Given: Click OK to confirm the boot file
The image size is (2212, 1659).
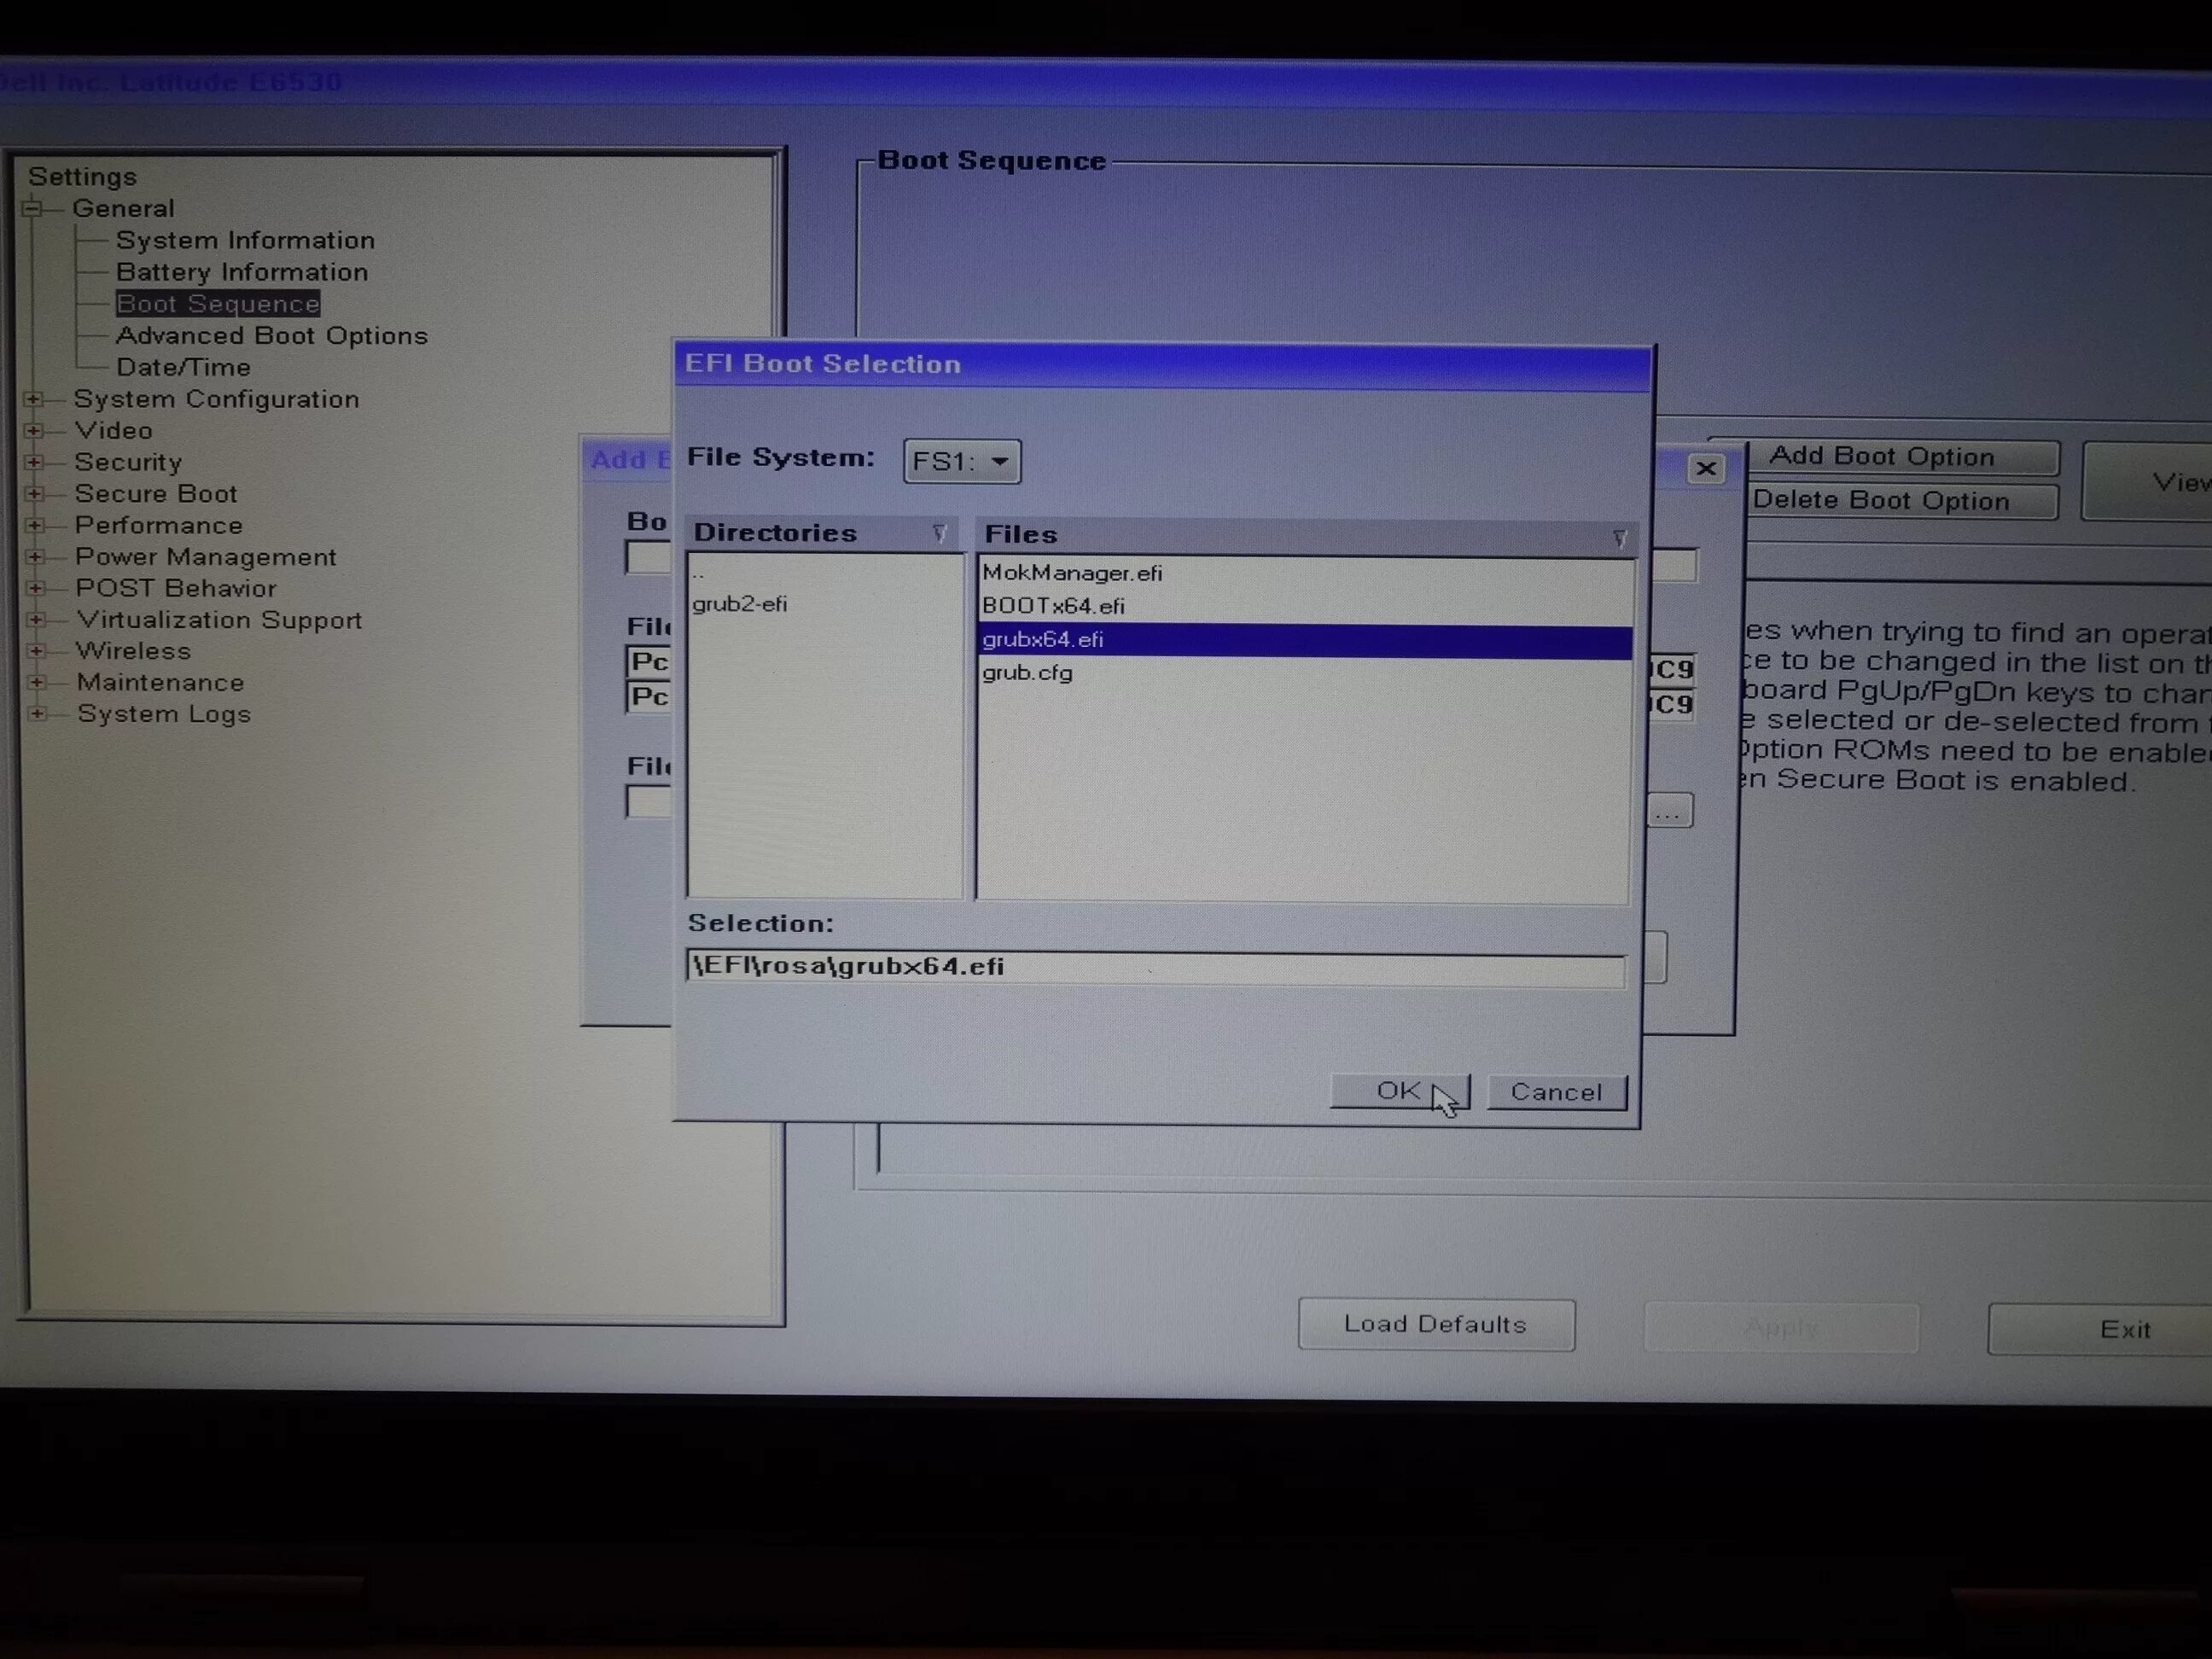Looking at the screenshot, I should point(1398,1091).
